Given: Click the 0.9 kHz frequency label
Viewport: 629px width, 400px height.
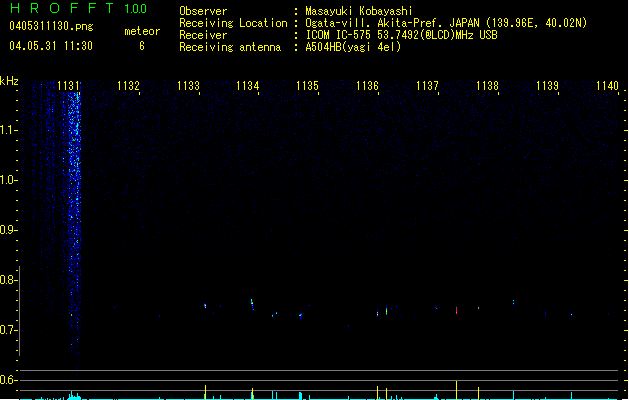Looking at the screenshot, I should [x=8, y=230].
